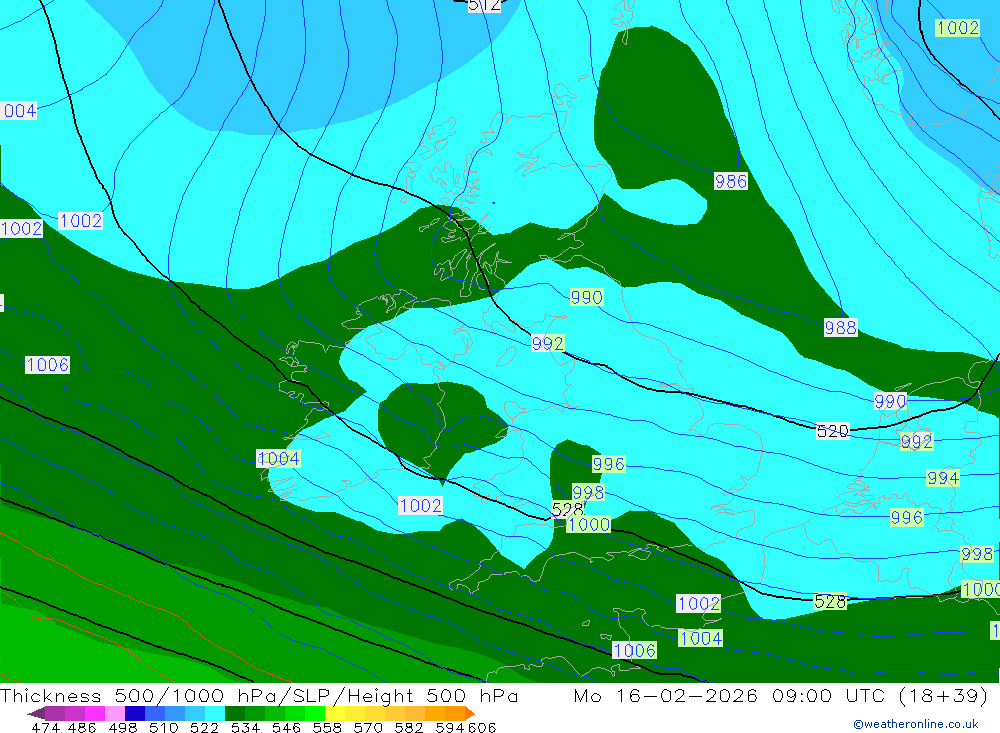Click the '582' legend value
This screenshot has width=1000, height=733.
click(x=408, y=728)
